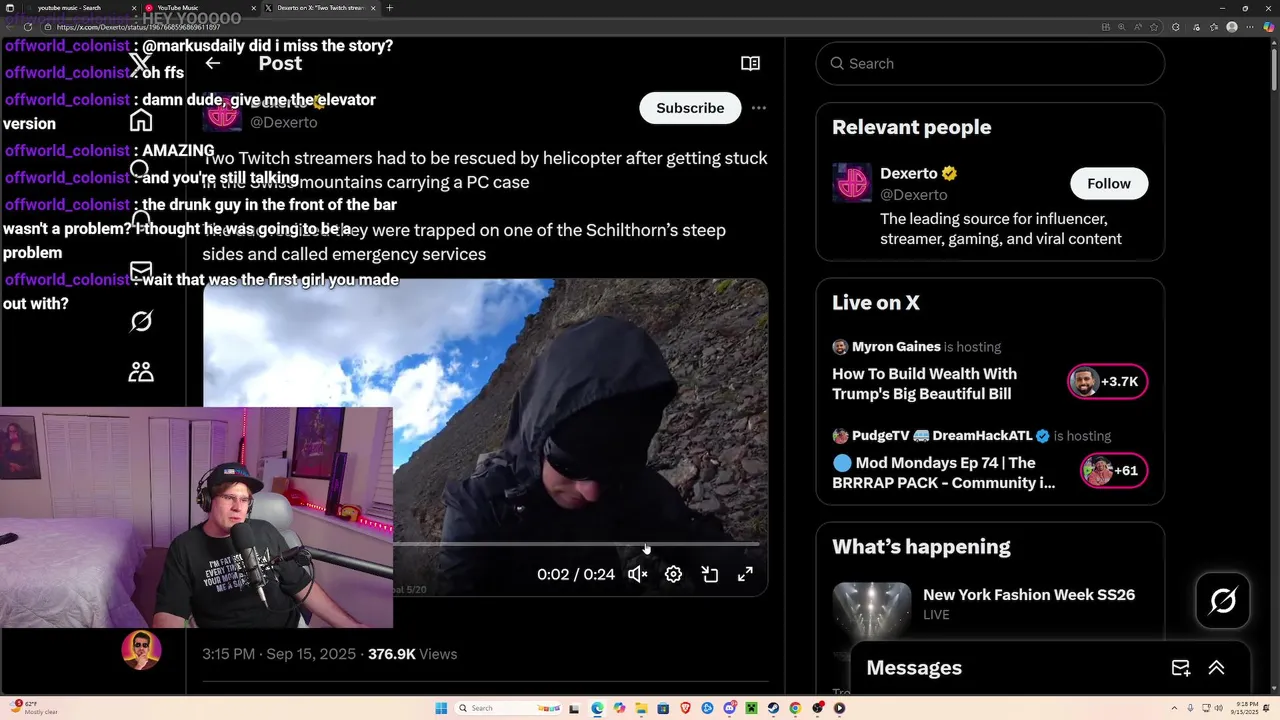Open New York Fashion Week SS26 trend

coord(1028,594)
